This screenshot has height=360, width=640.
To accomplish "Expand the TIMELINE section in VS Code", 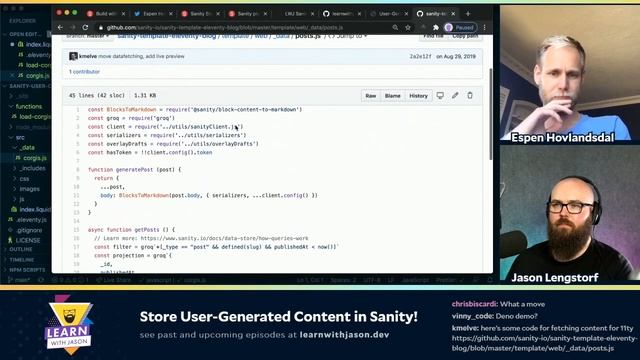I will (x=21, y=260).
